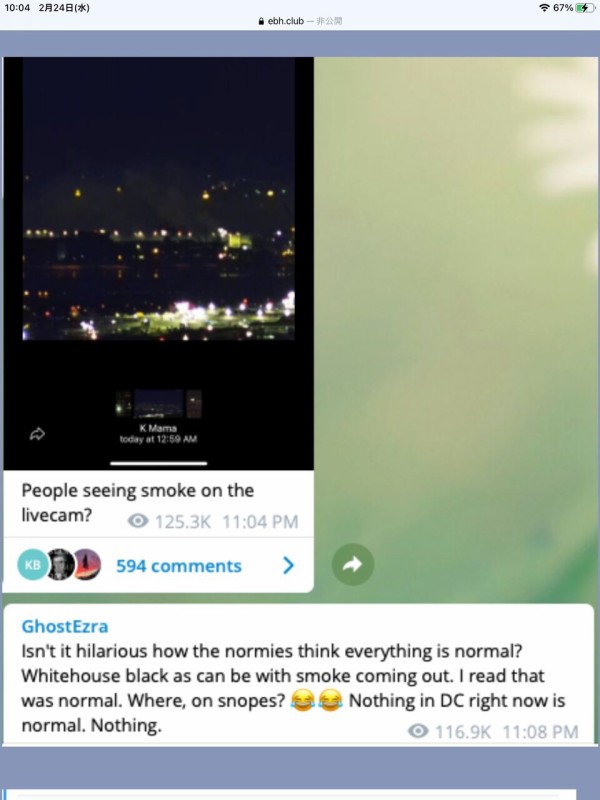
Task: Expand comments with the blue chevron
Action: tap(288, 565)
